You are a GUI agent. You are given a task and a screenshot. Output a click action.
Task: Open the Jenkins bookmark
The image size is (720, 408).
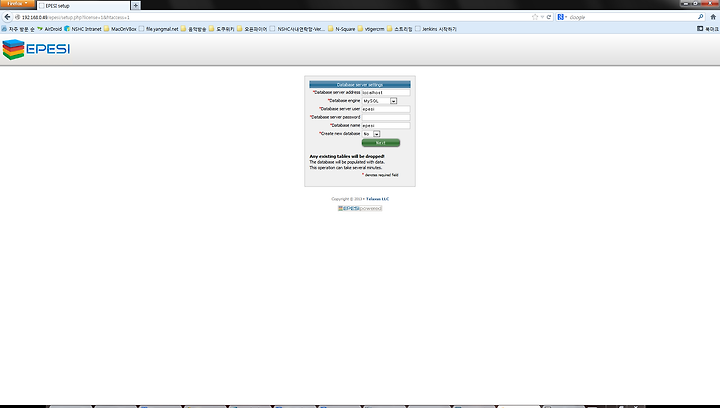point(436,28)
